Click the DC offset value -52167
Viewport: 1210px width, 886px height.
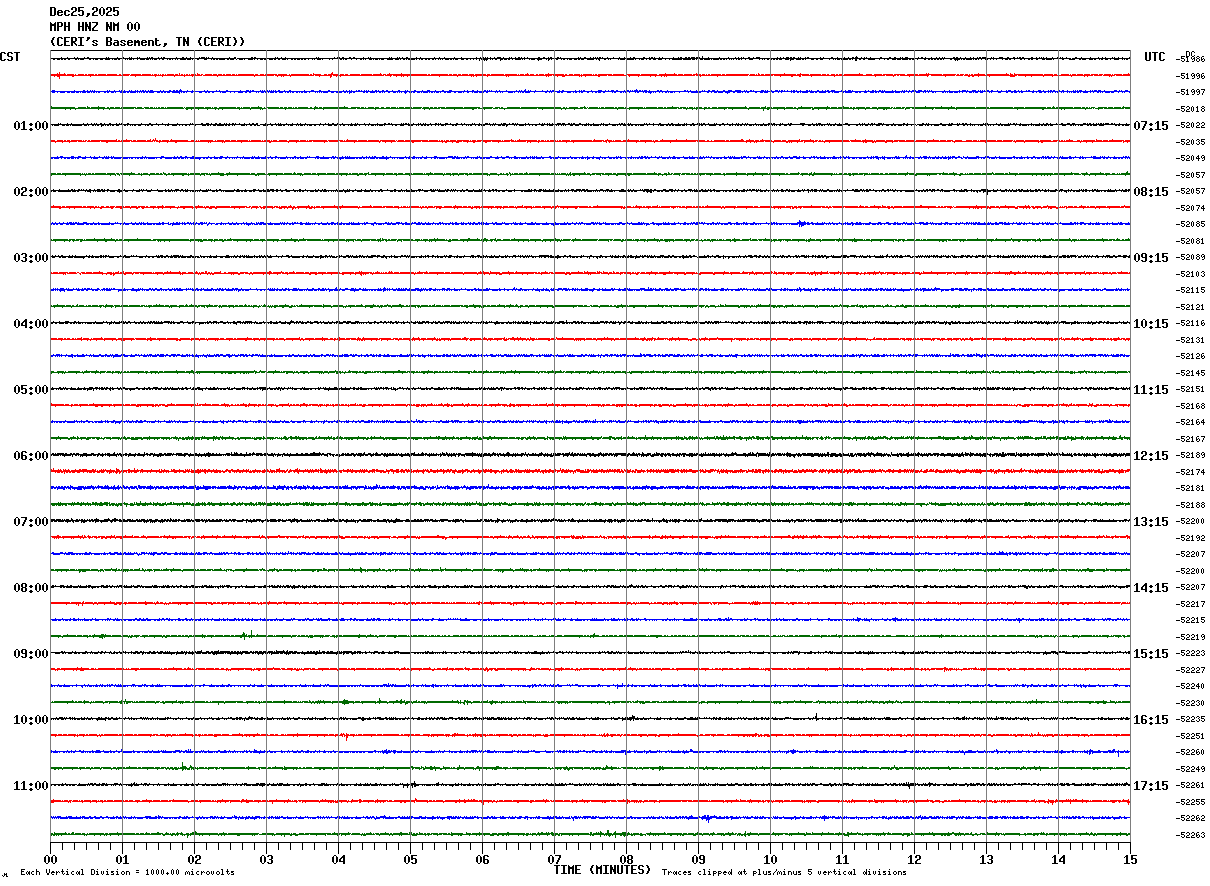1190,439
